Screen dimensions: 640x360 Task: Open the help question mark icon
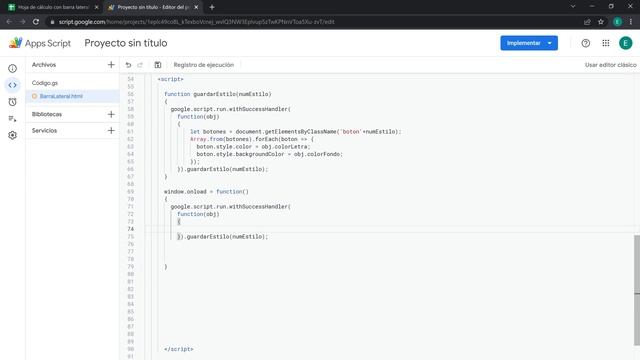click(x=586, y=43)
